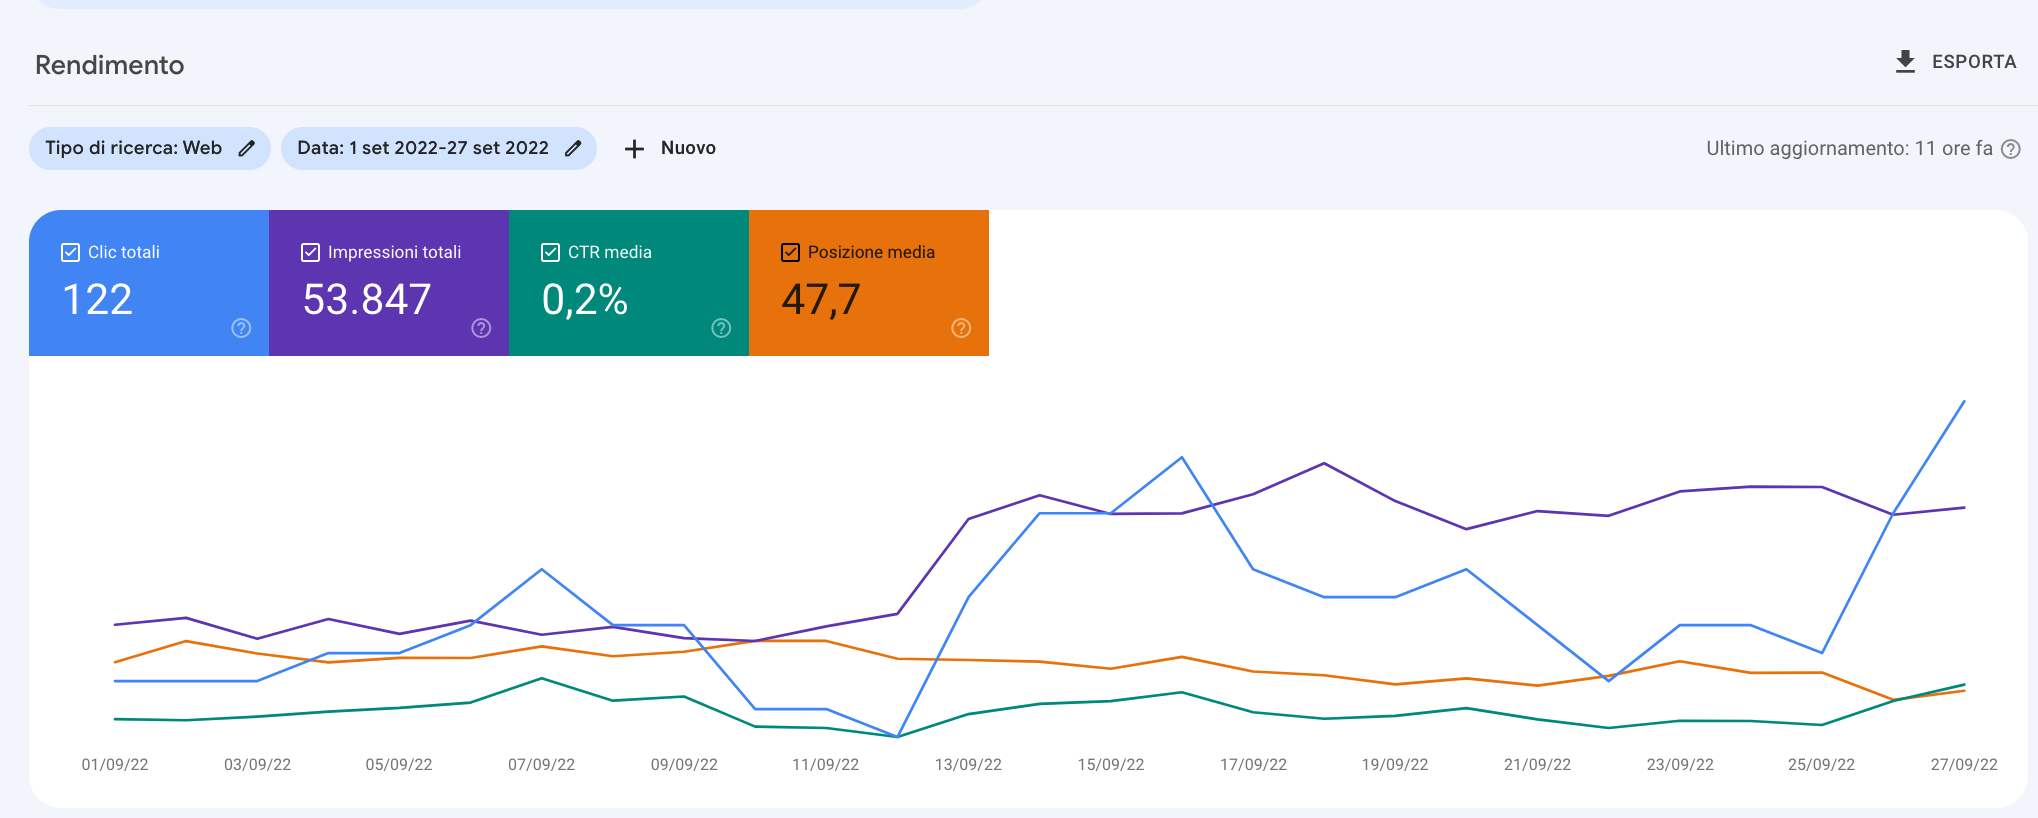Open the ESPORTA export button
The height and width of the screenshot is (818, 2038).
[1955, 62]
